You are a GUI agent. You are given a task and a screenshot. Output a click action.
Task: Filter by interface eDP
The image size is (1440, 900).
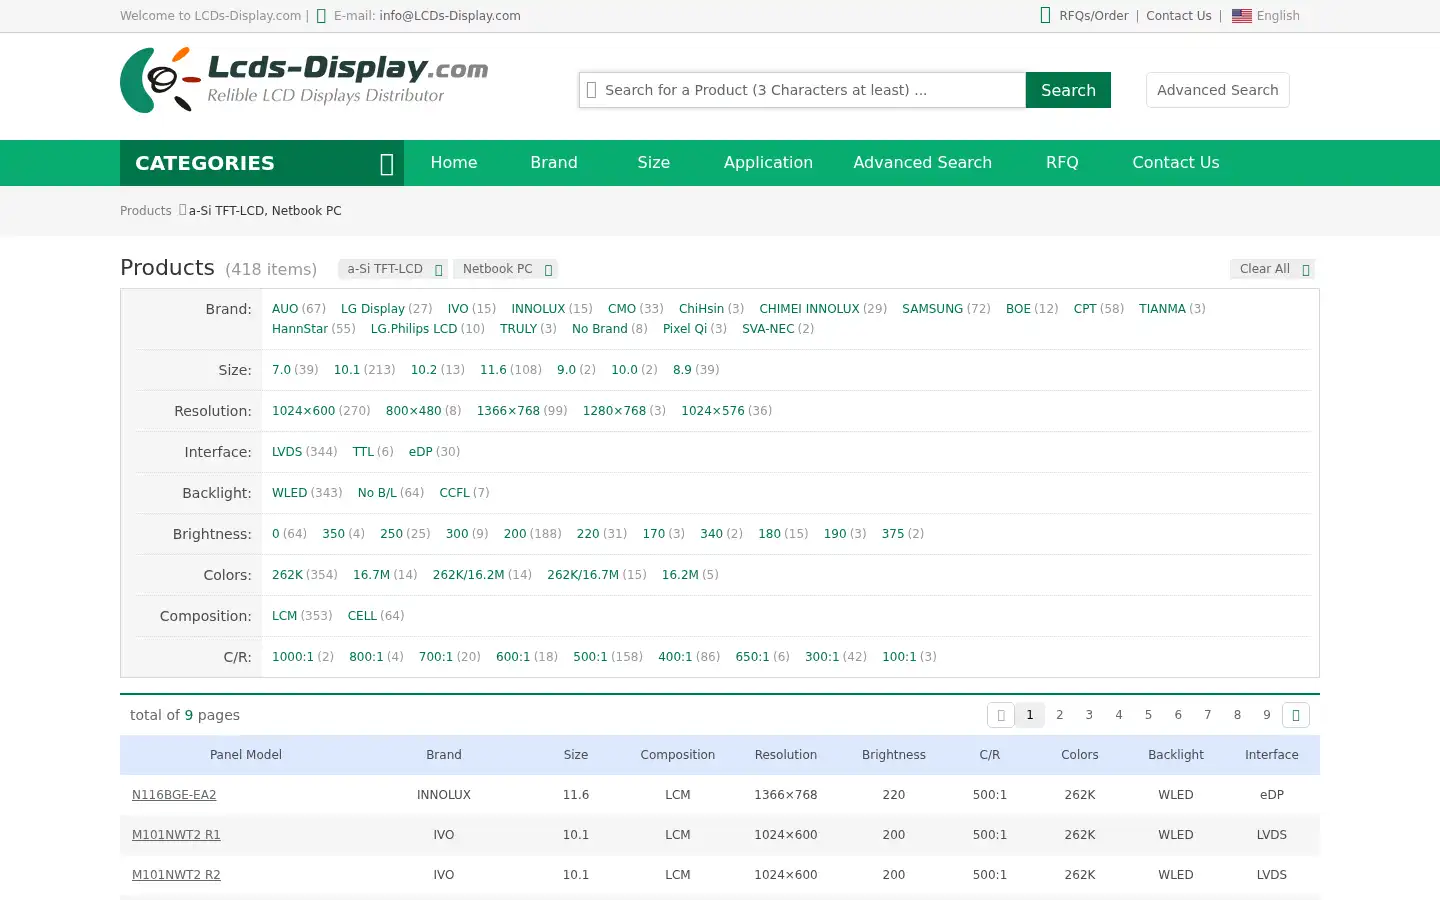point(421,452)
